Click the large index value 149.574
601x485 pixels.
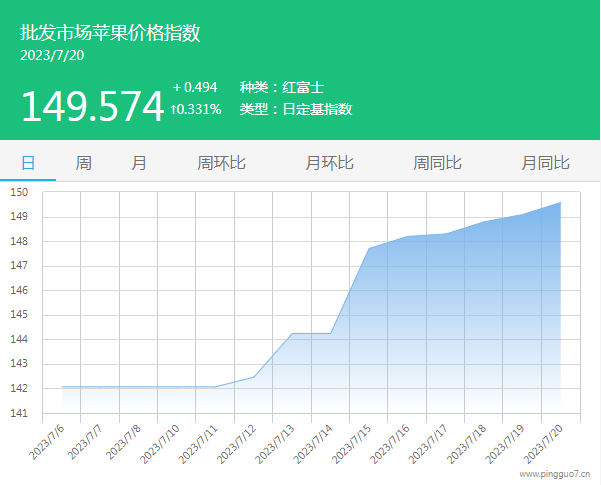(92, 107)
